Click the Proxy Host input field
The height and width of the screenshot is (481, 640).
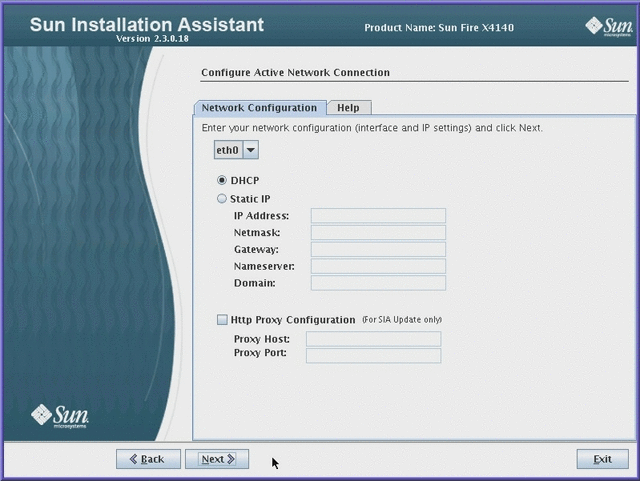point(373,339)
